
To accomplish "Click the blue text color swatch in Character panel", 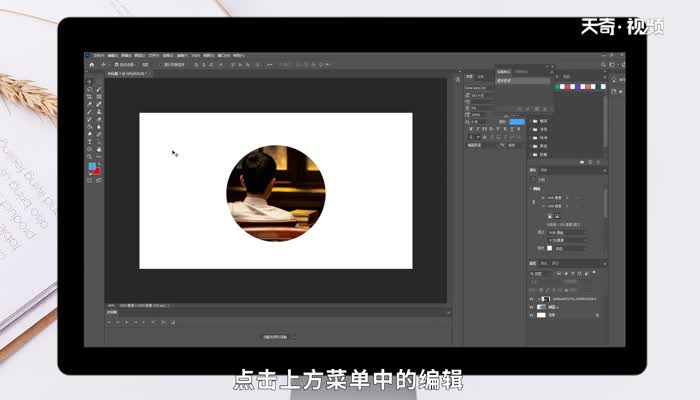I will [x=517, y=121].
